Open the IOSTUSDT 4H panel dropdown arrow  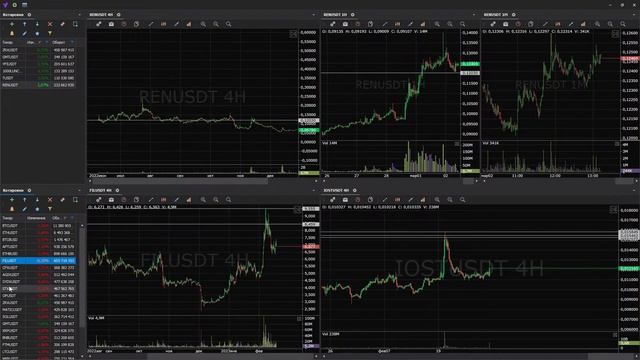pos(635,190)
